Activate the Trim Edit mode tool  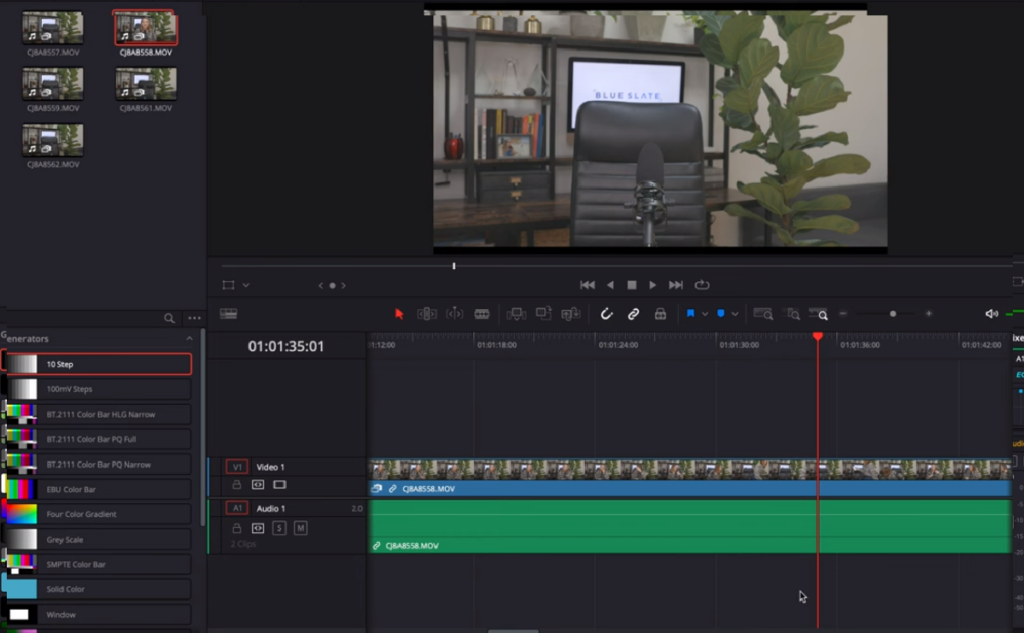tap(427, 313)
